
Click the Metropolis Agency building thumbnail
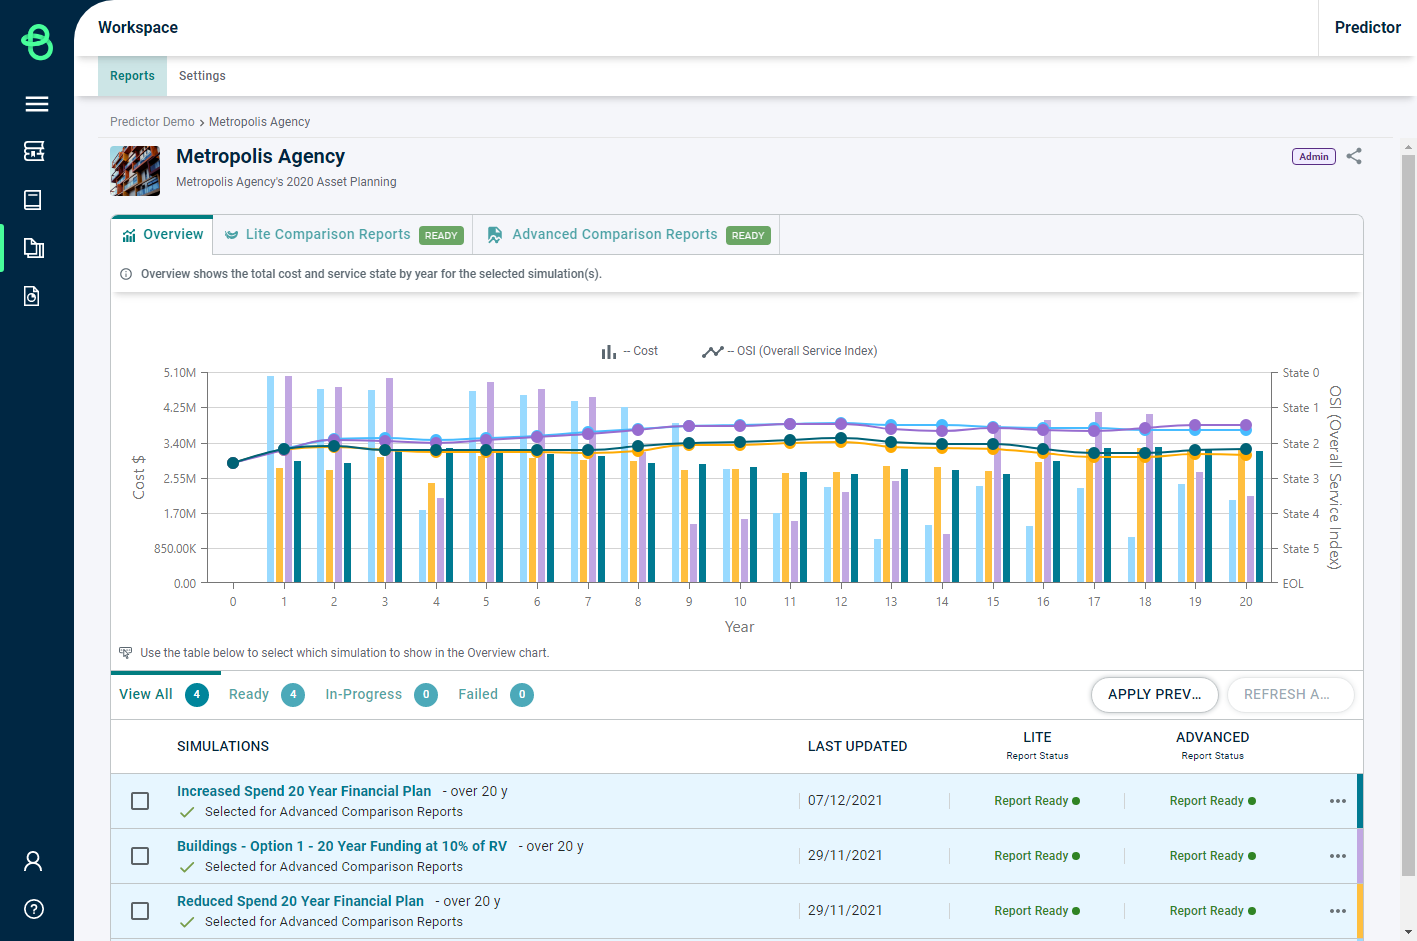(135, 171)
